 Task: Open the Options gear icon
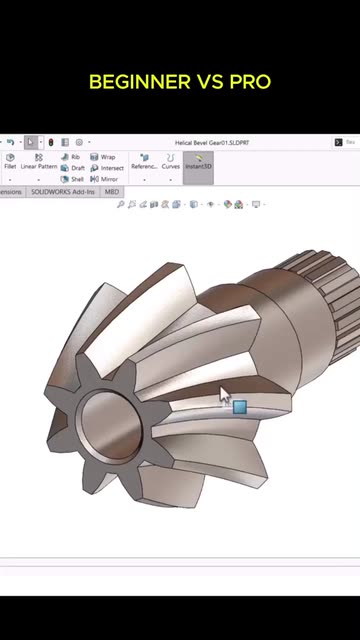tap(79, 142)
